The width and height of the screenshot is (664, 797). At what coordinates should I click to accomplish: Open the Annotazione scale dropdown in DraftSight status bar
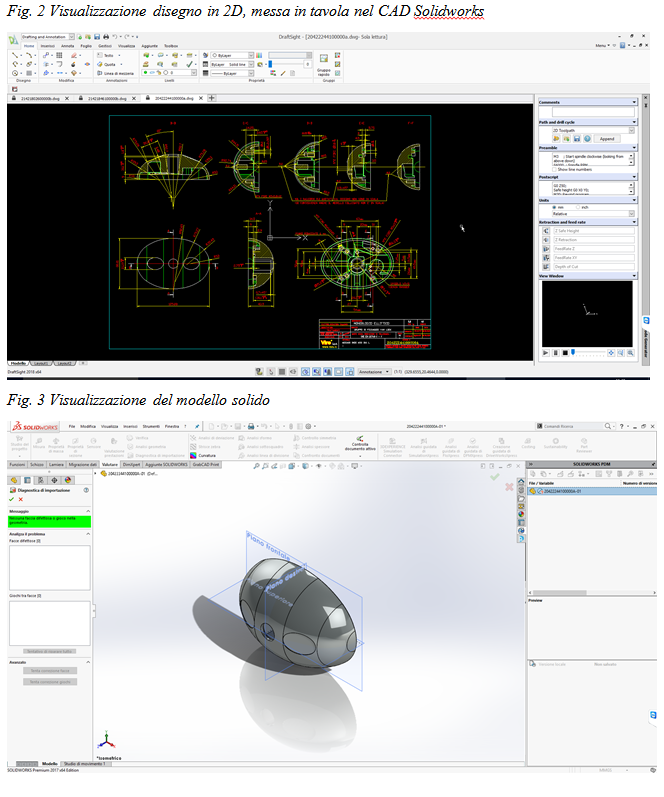pos(374,372)
